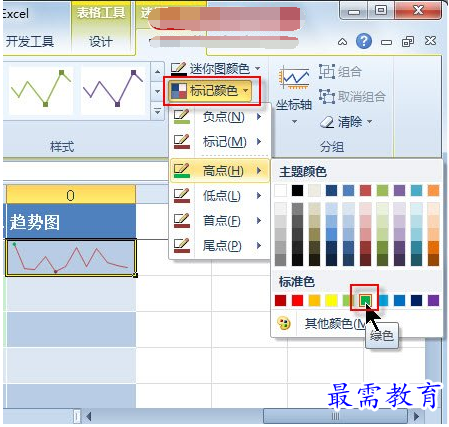The image size is (449, 427).
Task: Open the 标记颜色 marker color dropdown
Action: [x=211, y=91]
